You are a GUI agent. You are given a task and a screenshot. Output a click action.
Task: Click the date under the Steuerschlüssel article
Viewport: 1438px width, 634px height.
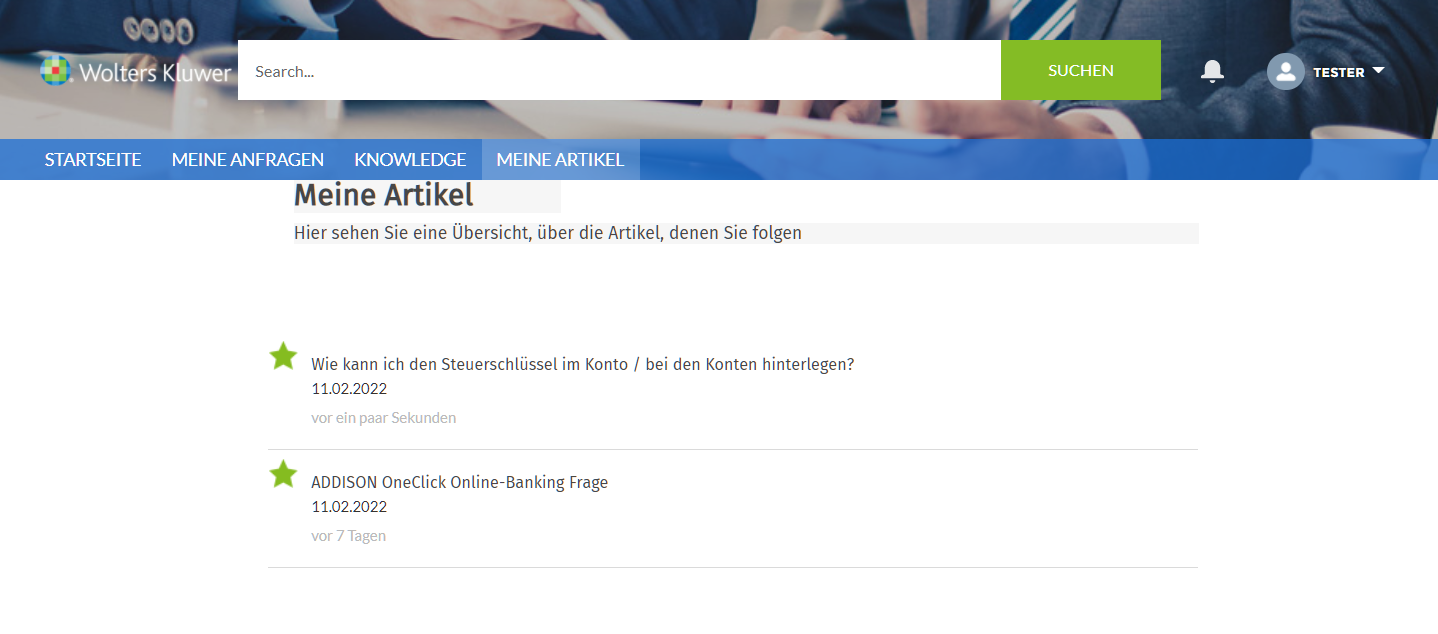(x=349, y=389)
